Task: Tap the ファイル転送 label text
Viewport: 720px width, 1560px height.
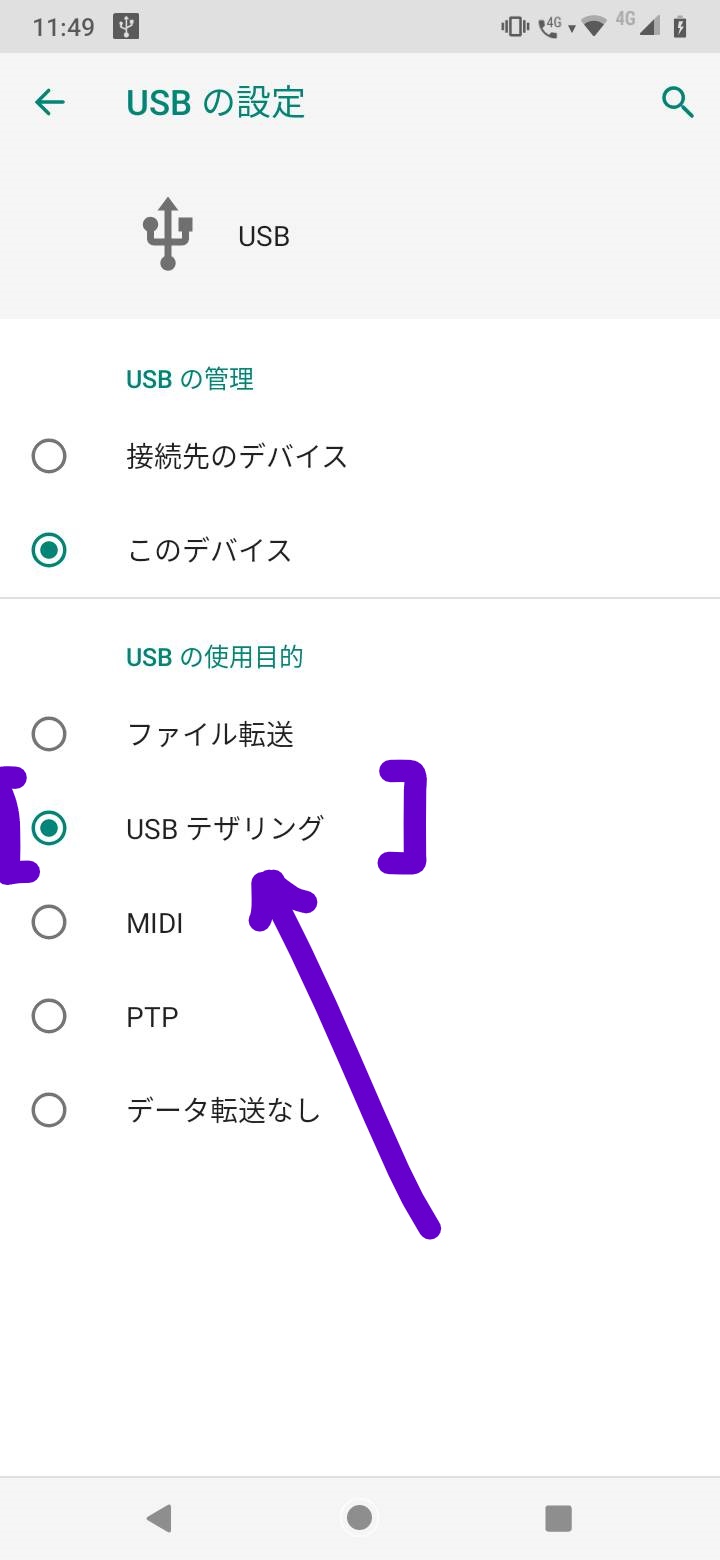Action: click(x=210, y=735)
